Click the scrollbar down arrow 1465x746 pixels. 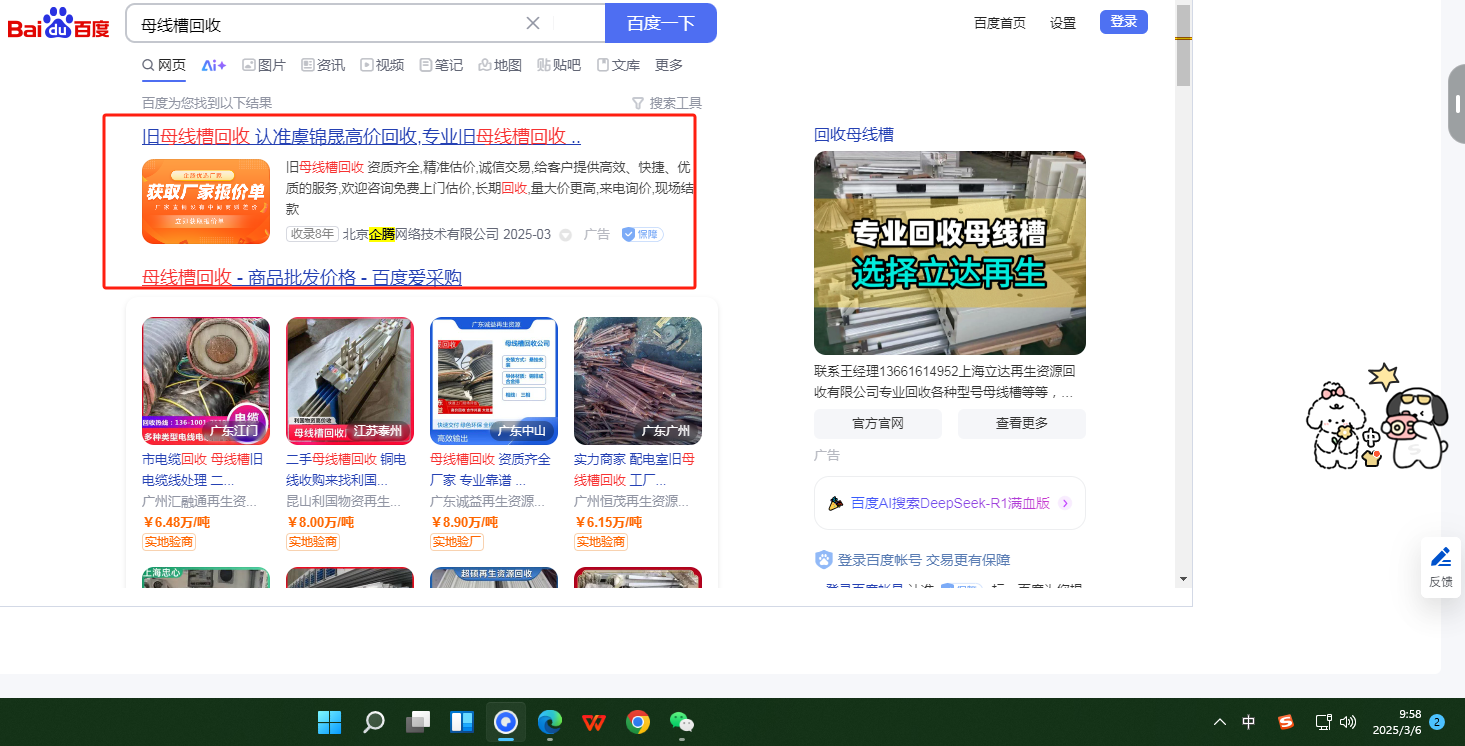tap(1183, 579)
